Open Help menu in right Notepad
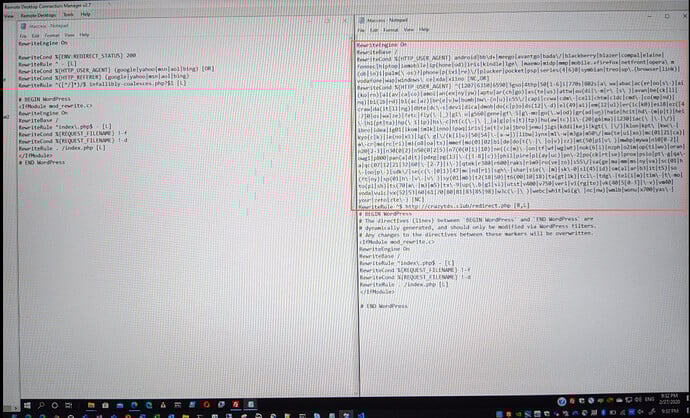The image size is (690, 418). [424, 29]
